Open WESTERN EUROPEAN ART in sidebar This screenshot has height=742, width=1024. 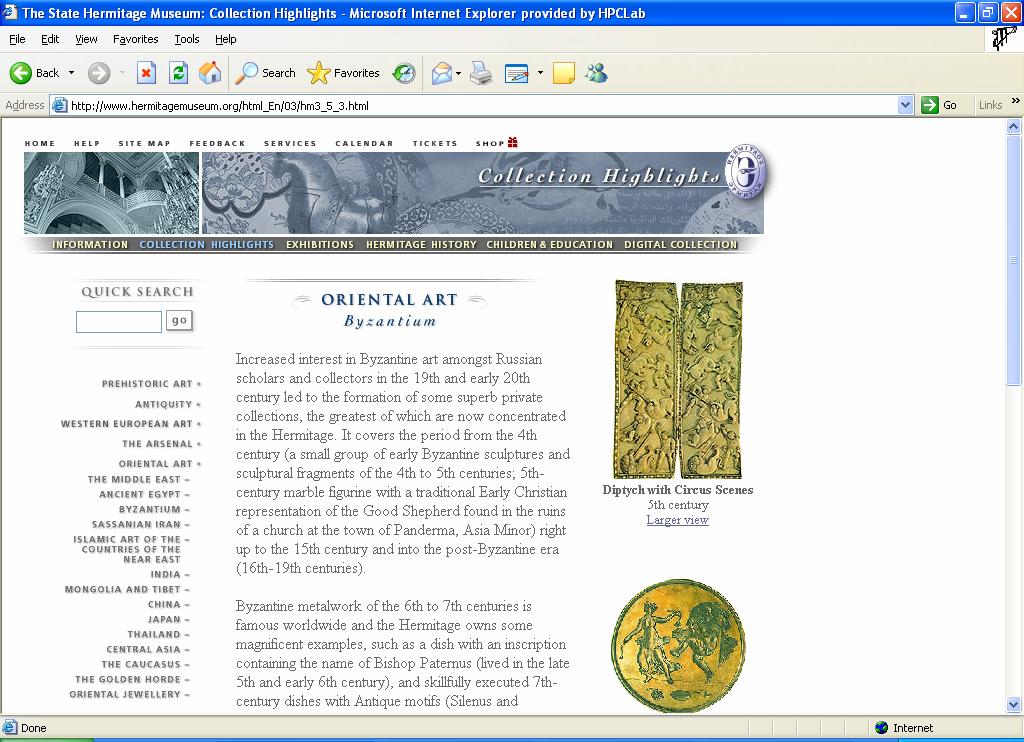[x=127, y=424]
